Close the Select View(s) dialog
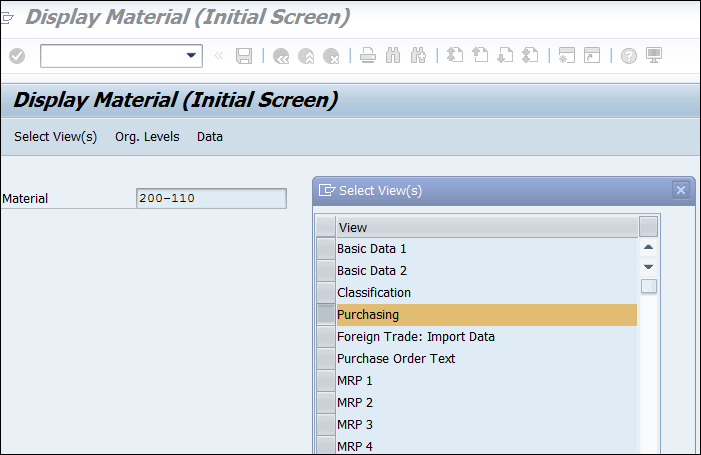The image size is (701, 455). (681, 190)
